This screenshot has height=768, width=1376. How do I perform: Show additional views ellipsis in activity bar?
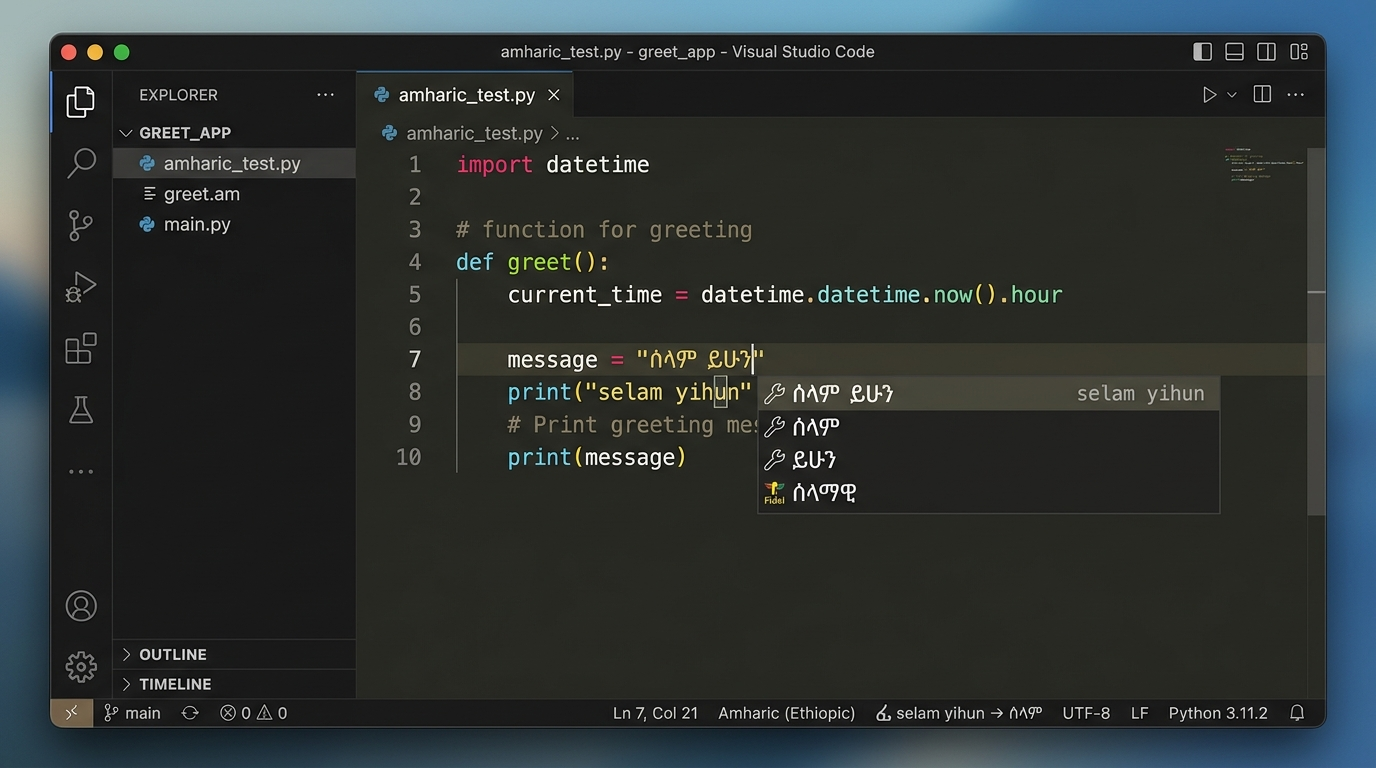tap(81, 471)
